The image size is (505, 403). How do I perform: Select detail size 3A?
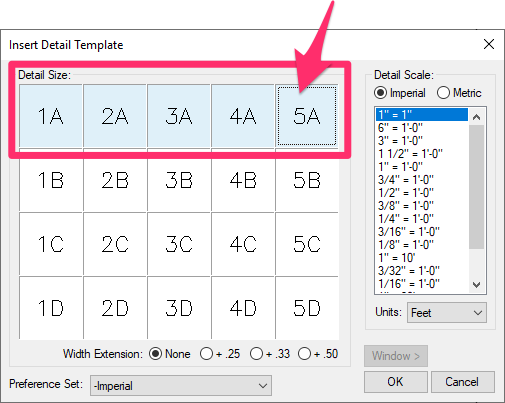coord(179,116)
